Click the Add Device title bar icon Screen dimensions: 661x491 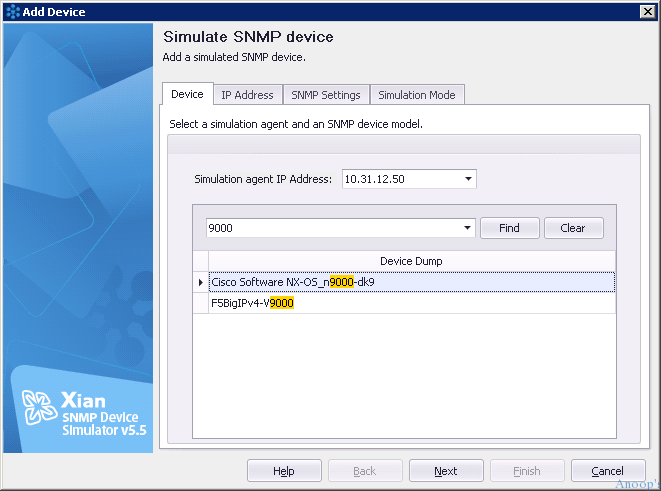click(13, 12)
